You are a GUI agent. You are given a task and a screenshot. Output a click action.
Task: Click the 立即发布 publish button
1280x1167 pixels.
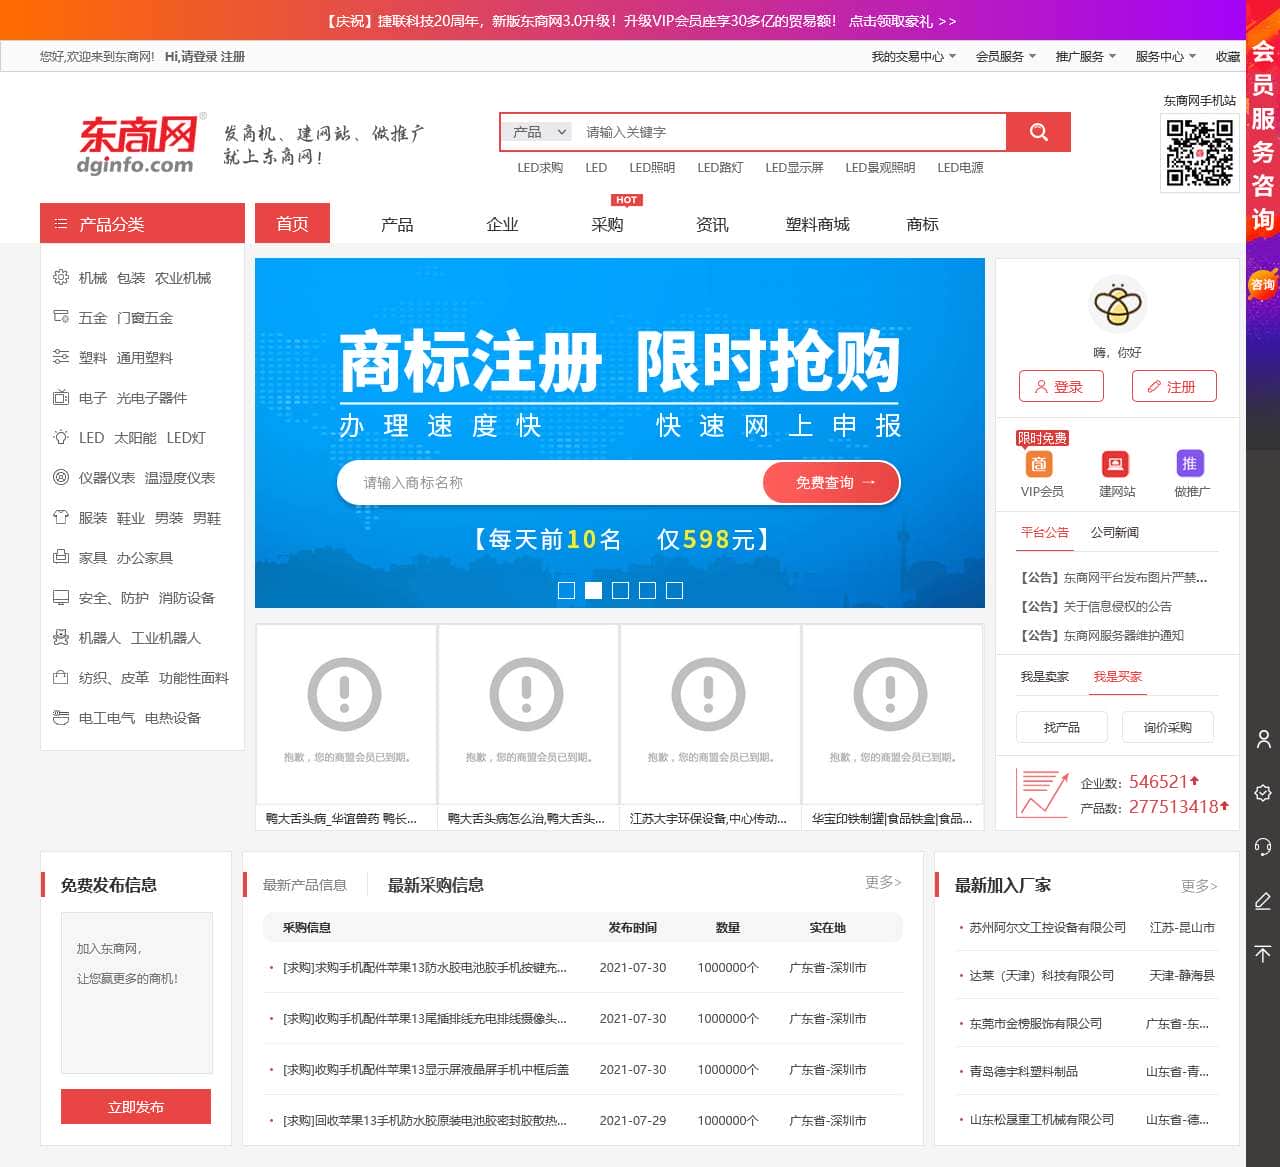[x=135, y=1106]
